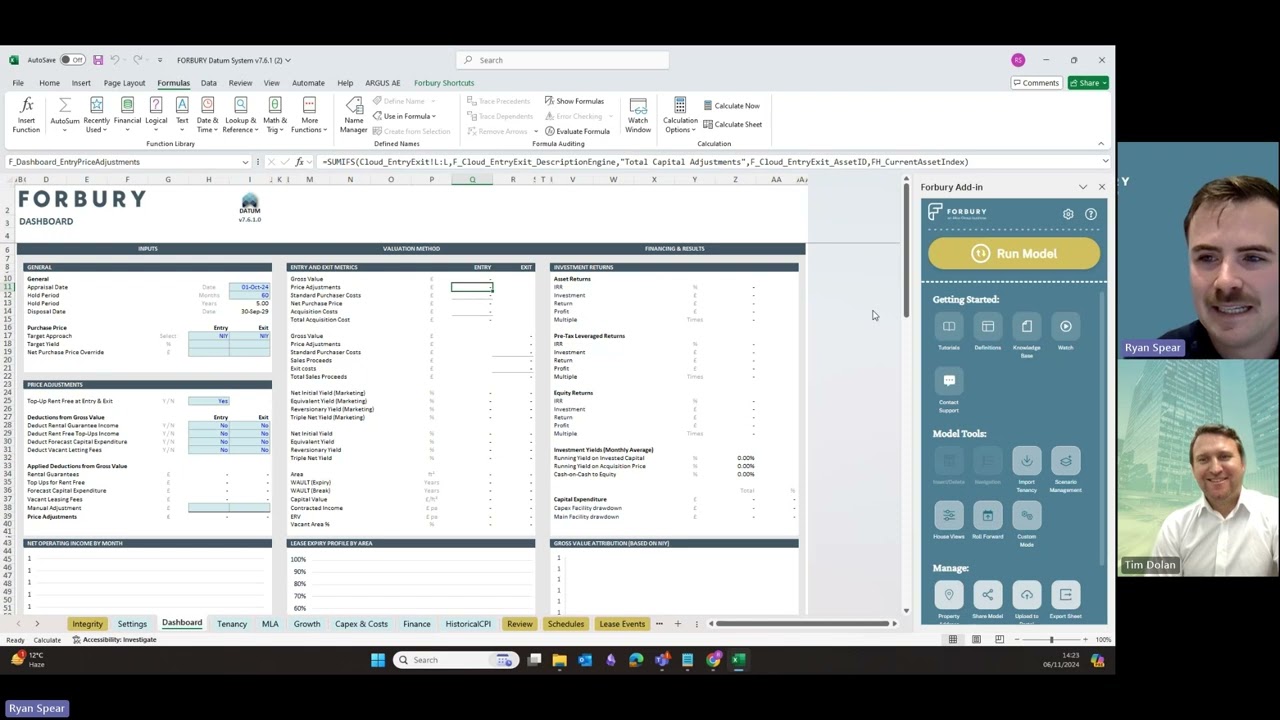Click the Run Model button

(x=1014, y=254)
